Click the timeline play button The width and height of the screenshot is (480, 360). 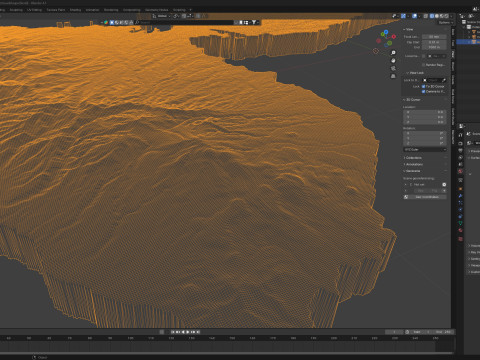[188, 332]
